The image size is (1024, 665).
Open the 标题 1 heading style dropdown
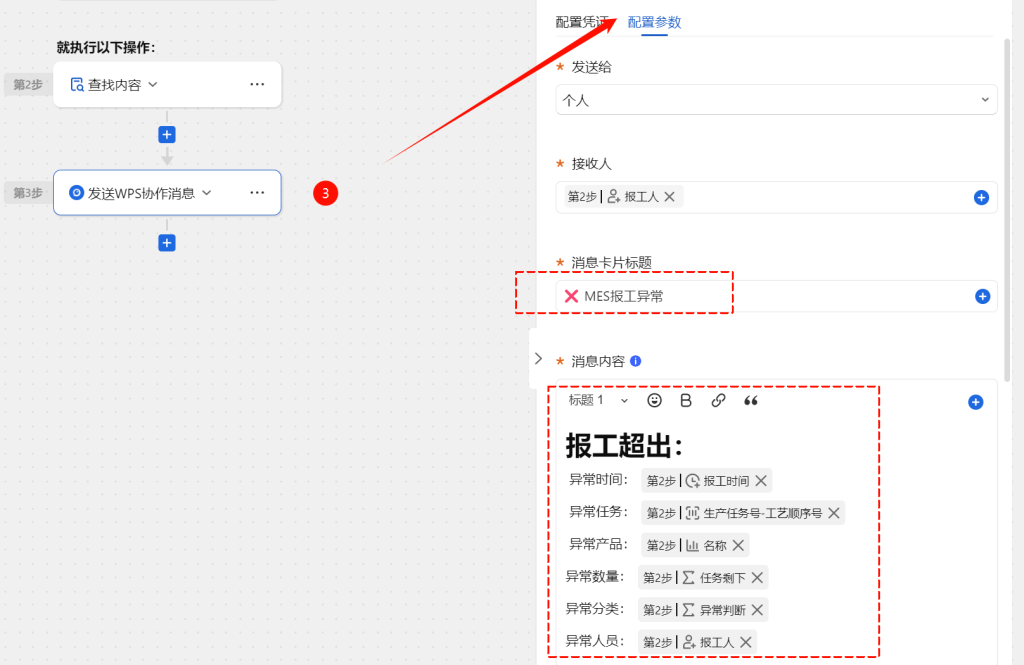point(598,400)
